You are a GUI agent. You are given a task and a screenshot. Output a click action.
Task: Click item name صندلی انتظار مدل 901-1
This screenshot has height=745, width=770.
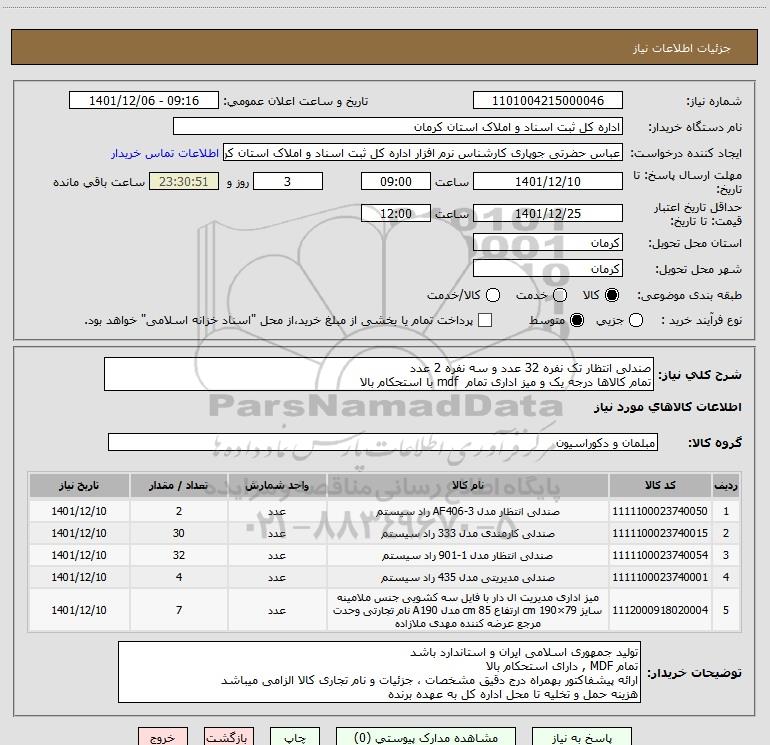tap(468, 555)
